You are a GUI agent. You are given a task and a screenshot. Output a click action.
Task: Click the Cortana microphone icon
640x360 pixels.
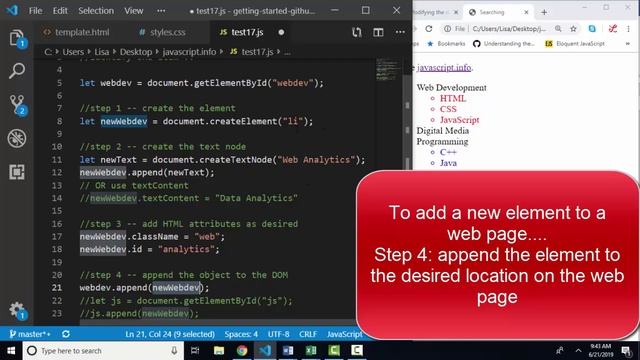coord(174,351)
